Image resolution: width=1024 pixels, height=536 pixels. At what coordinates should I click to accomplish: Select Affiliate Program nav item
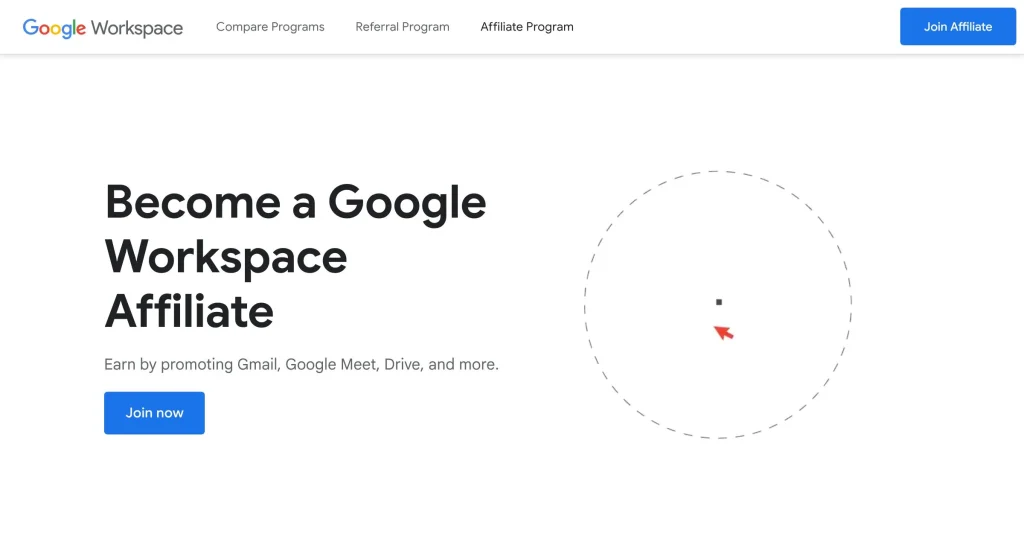pos(527,27)
